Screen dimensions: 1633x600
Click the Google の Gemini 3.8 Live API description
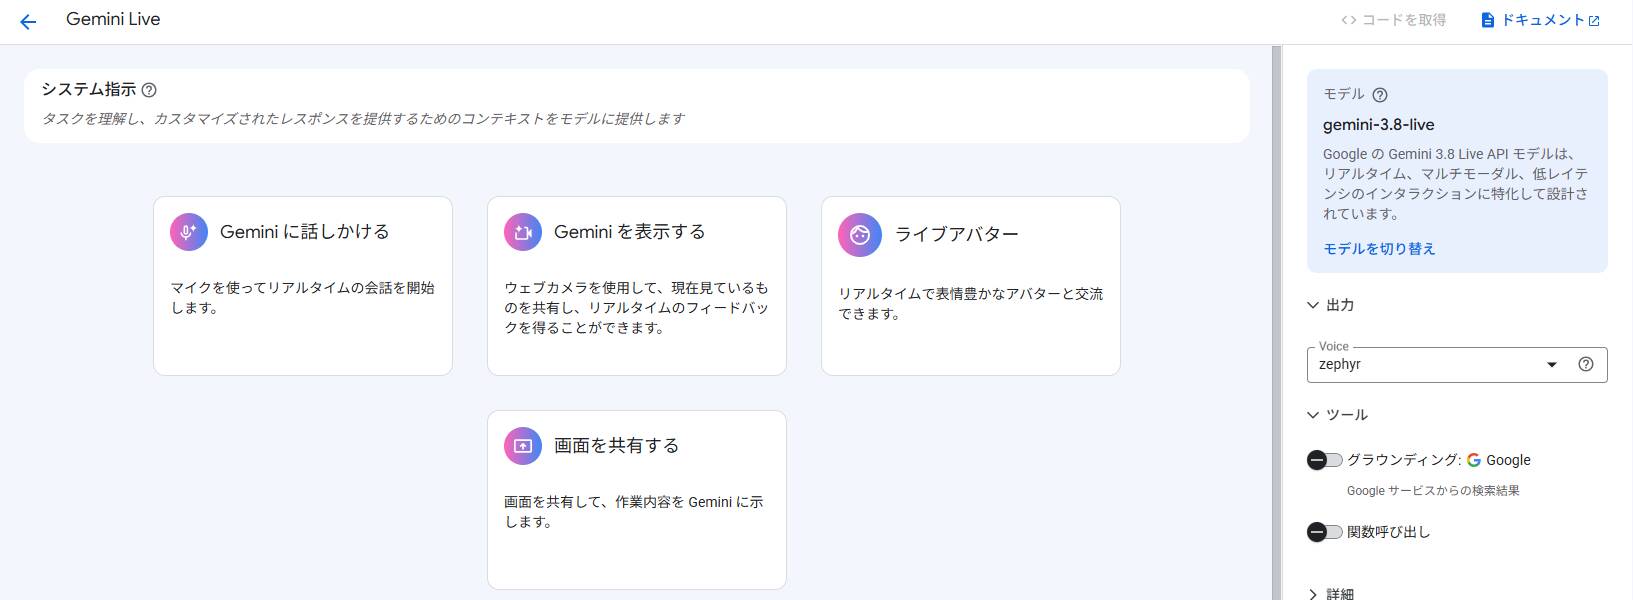click(1456, 184)
